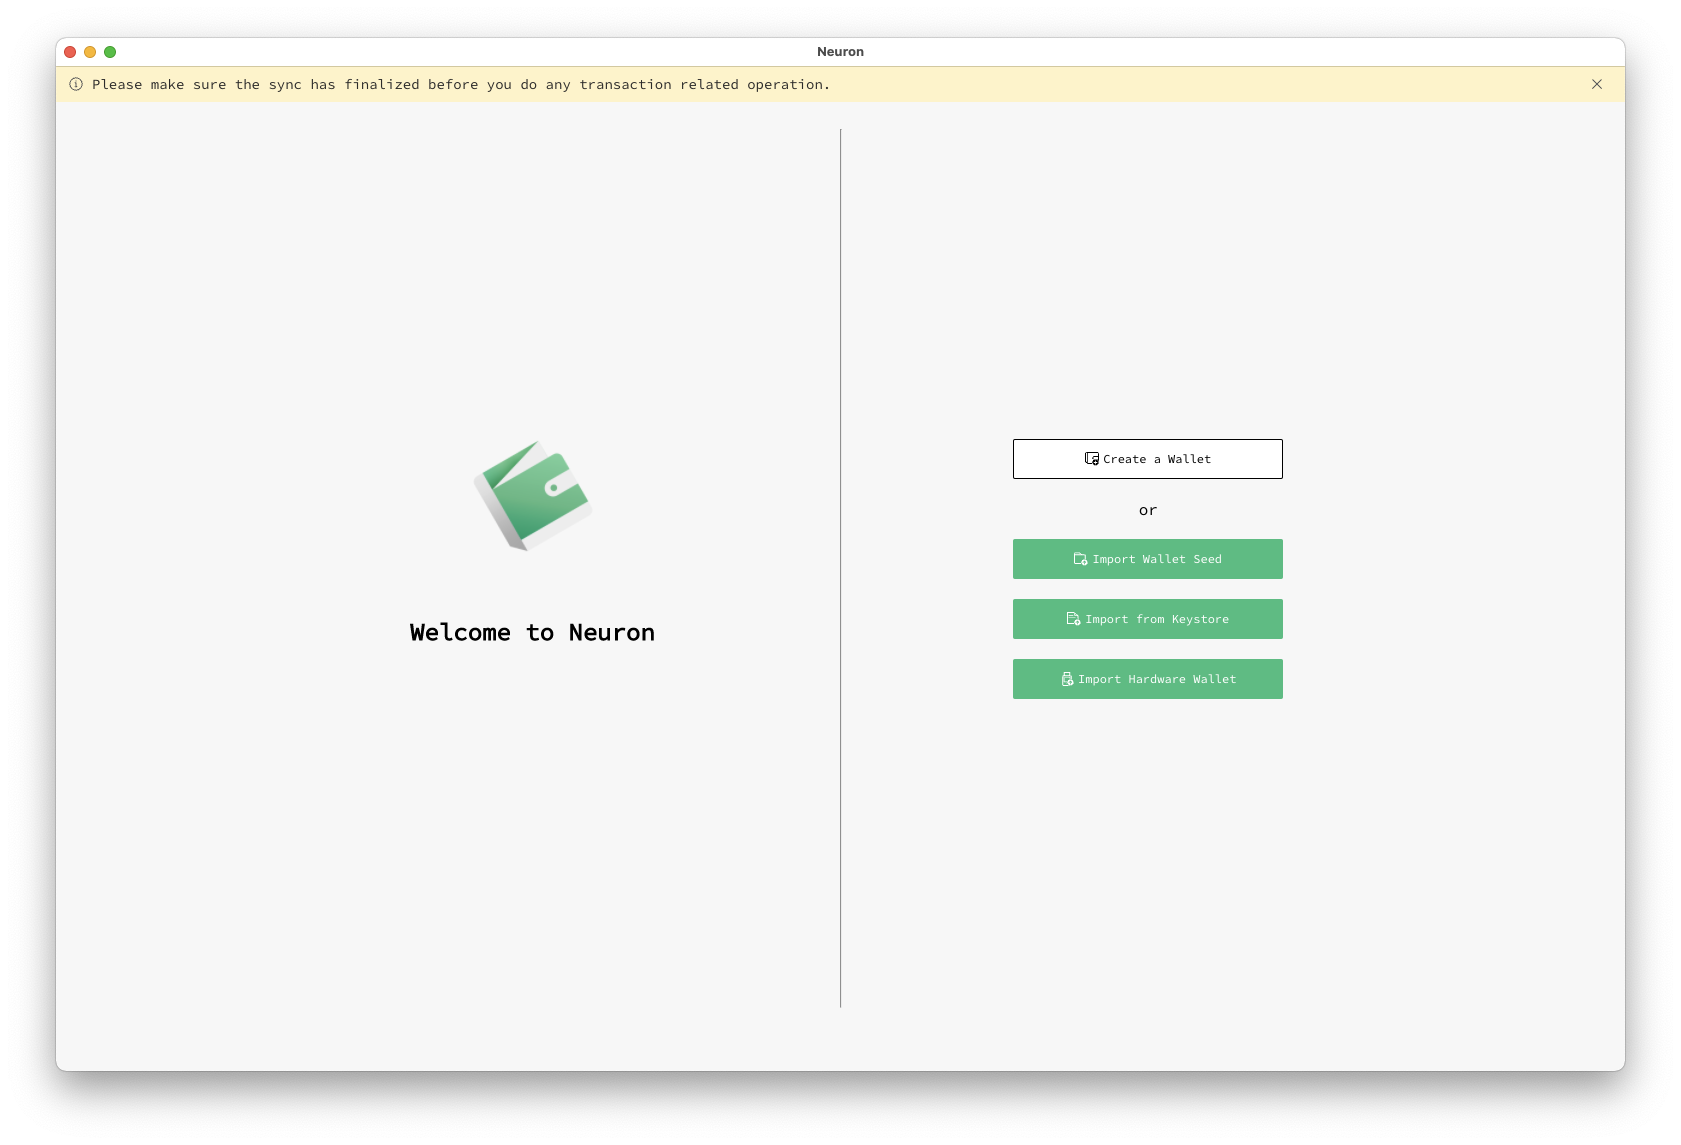Click the yellow minimize traffic light

90,51
